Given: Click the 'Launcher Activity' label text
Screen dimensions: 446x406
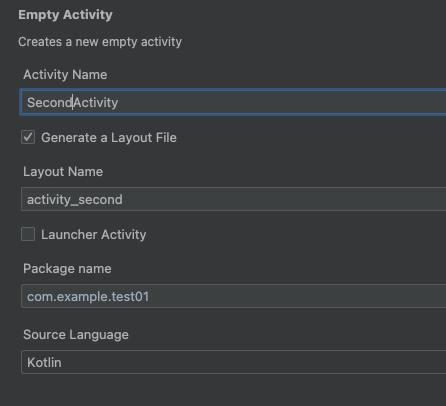Looking at the screenshot, I should point(94,235).
